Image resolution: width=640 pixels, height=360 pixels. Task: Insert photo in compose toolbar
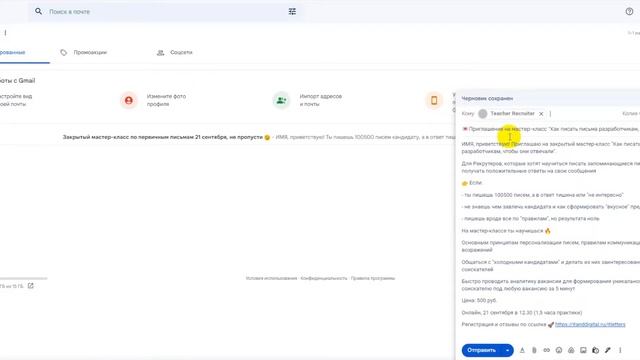583,350
